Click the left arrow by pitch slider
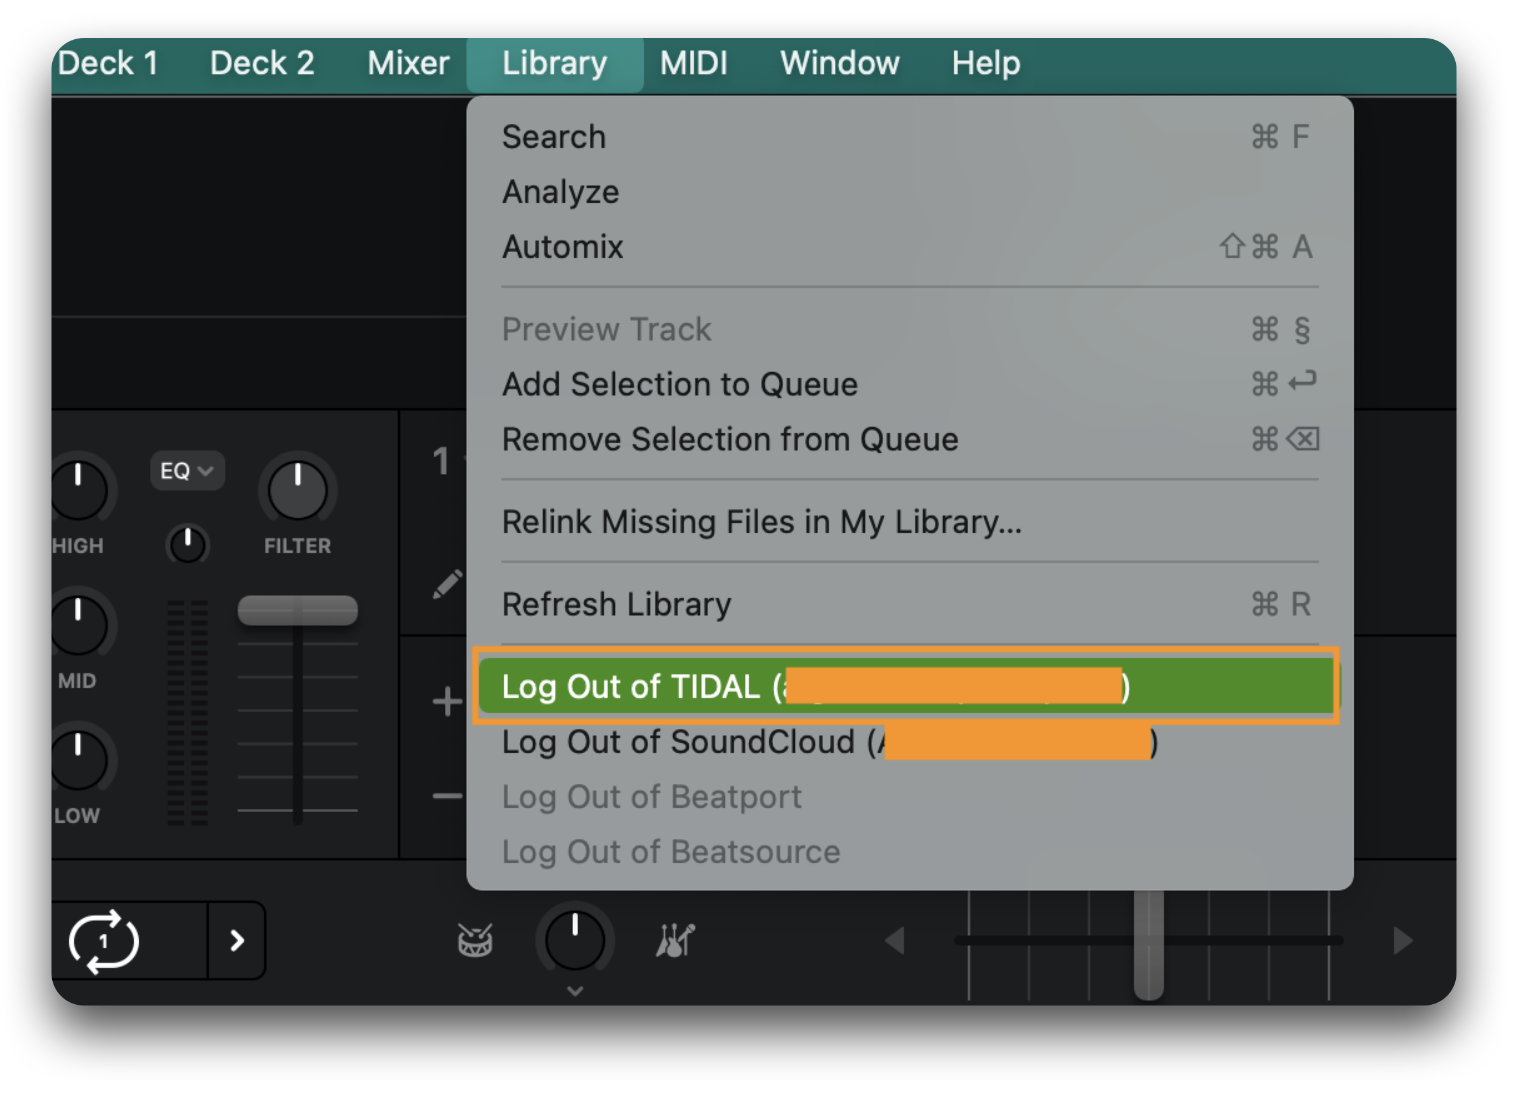This screenshot has height=1096, width=1530. [895, 940]
